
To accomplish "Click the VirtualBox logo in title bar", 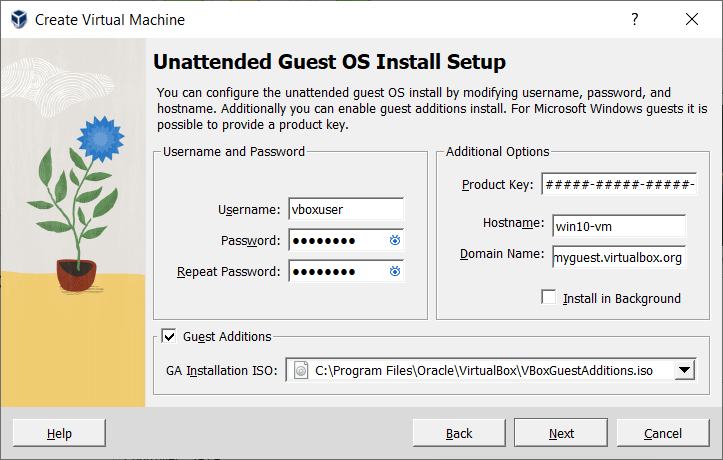I will pos(19,19).
